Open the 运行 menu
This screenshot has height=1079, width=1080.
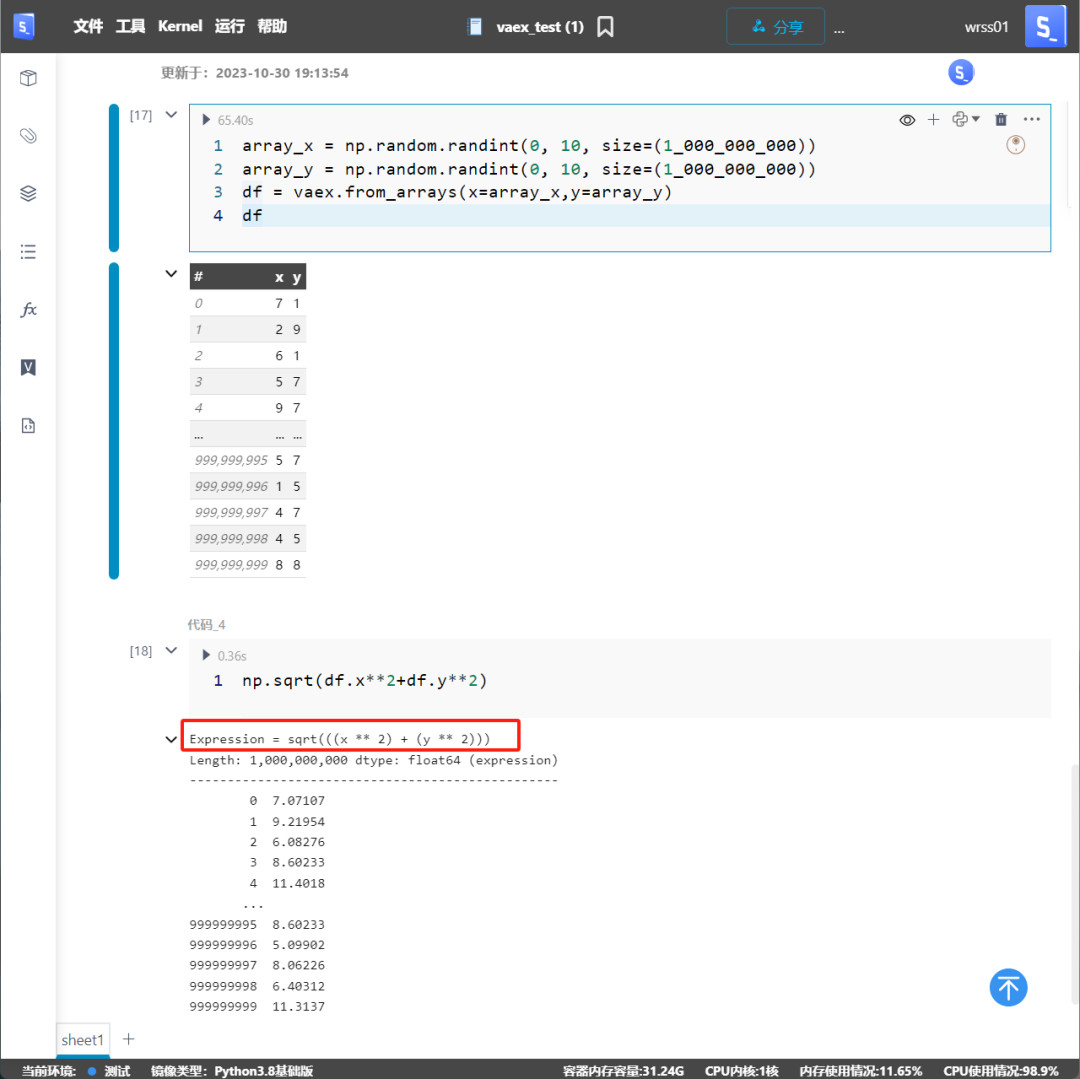(x=229, y=26)
